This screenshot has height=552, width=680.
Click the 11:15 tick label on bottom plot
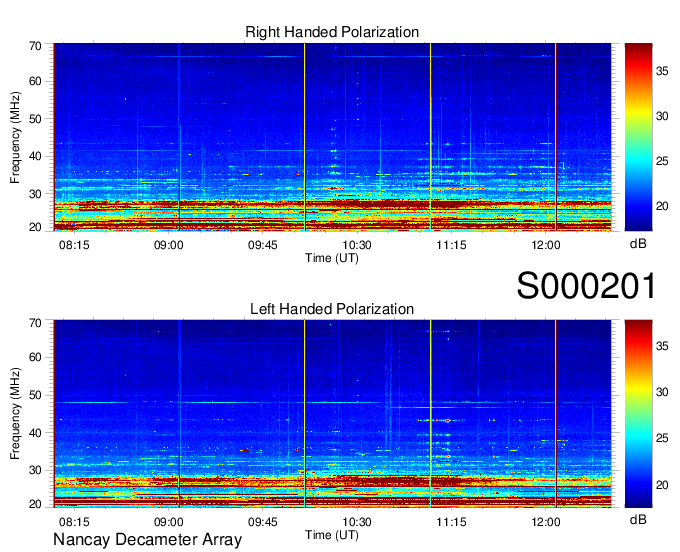pos(451,522)
